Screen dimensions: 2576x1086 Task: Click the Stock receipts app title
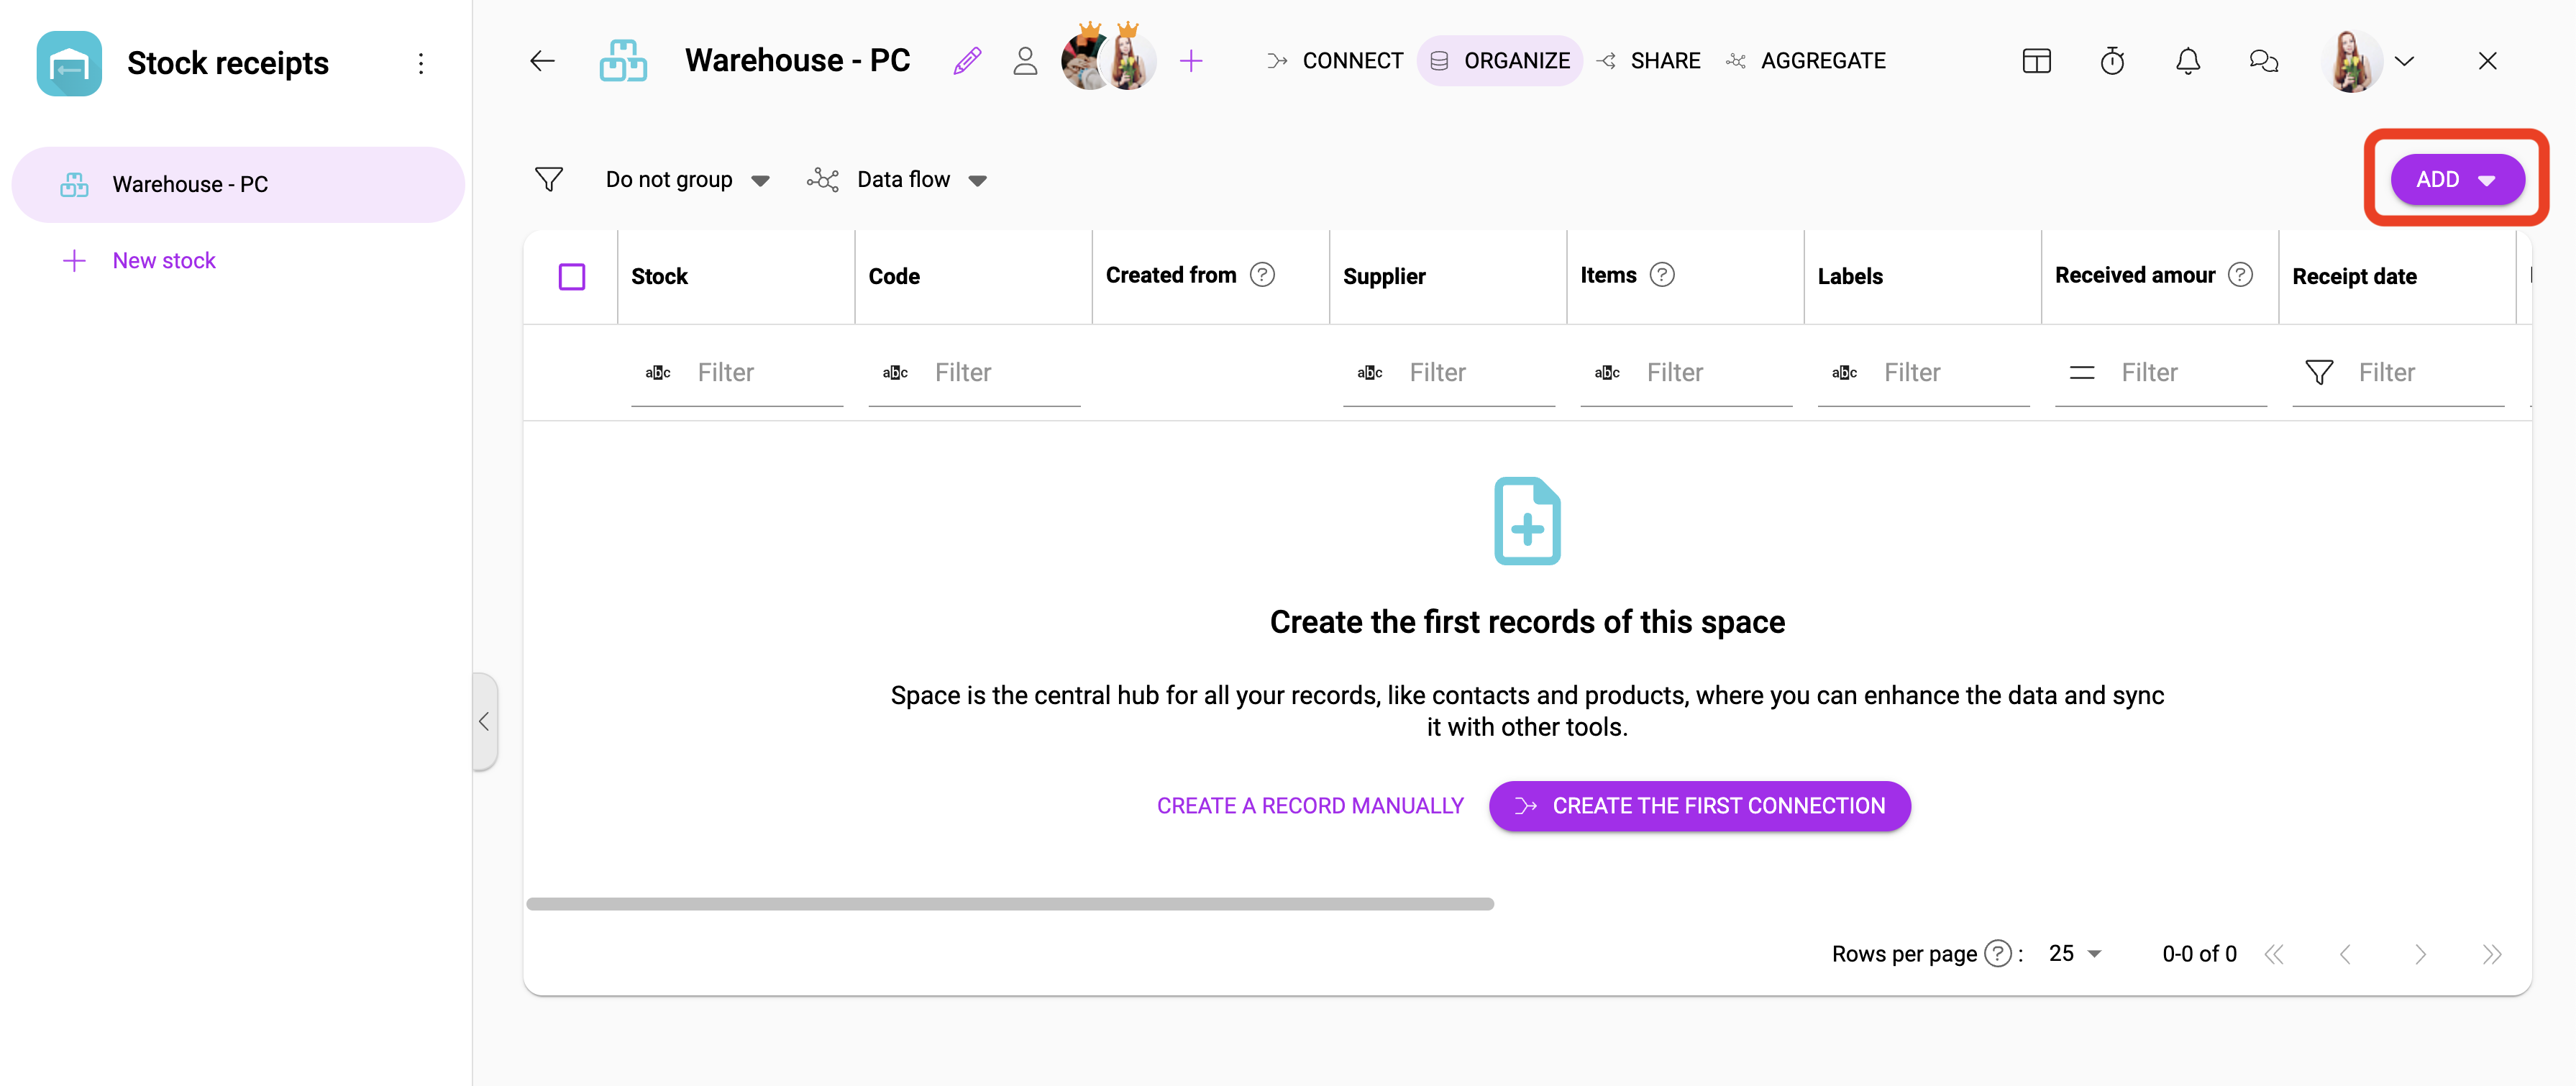click(x=229, y=63)
